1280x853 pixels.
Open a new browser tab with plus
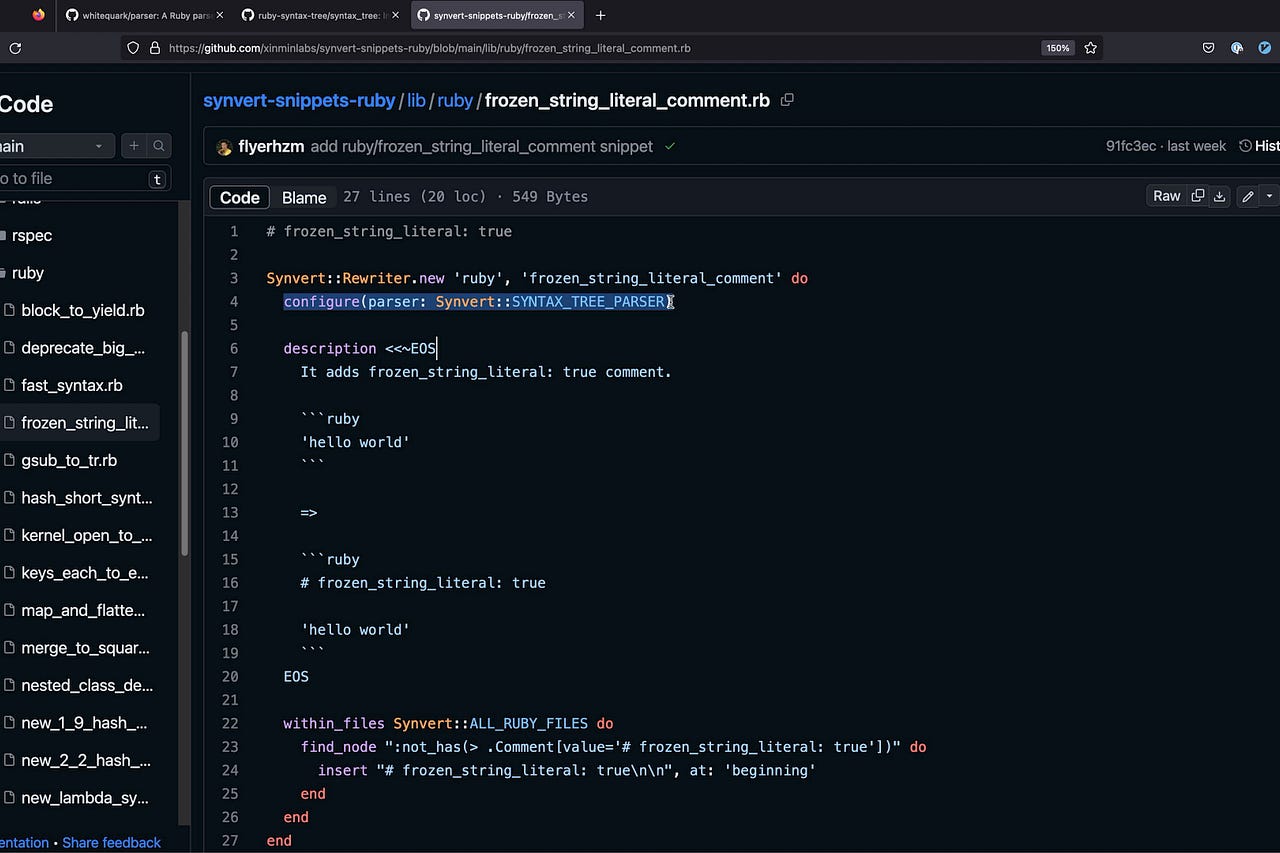(600, 15)
